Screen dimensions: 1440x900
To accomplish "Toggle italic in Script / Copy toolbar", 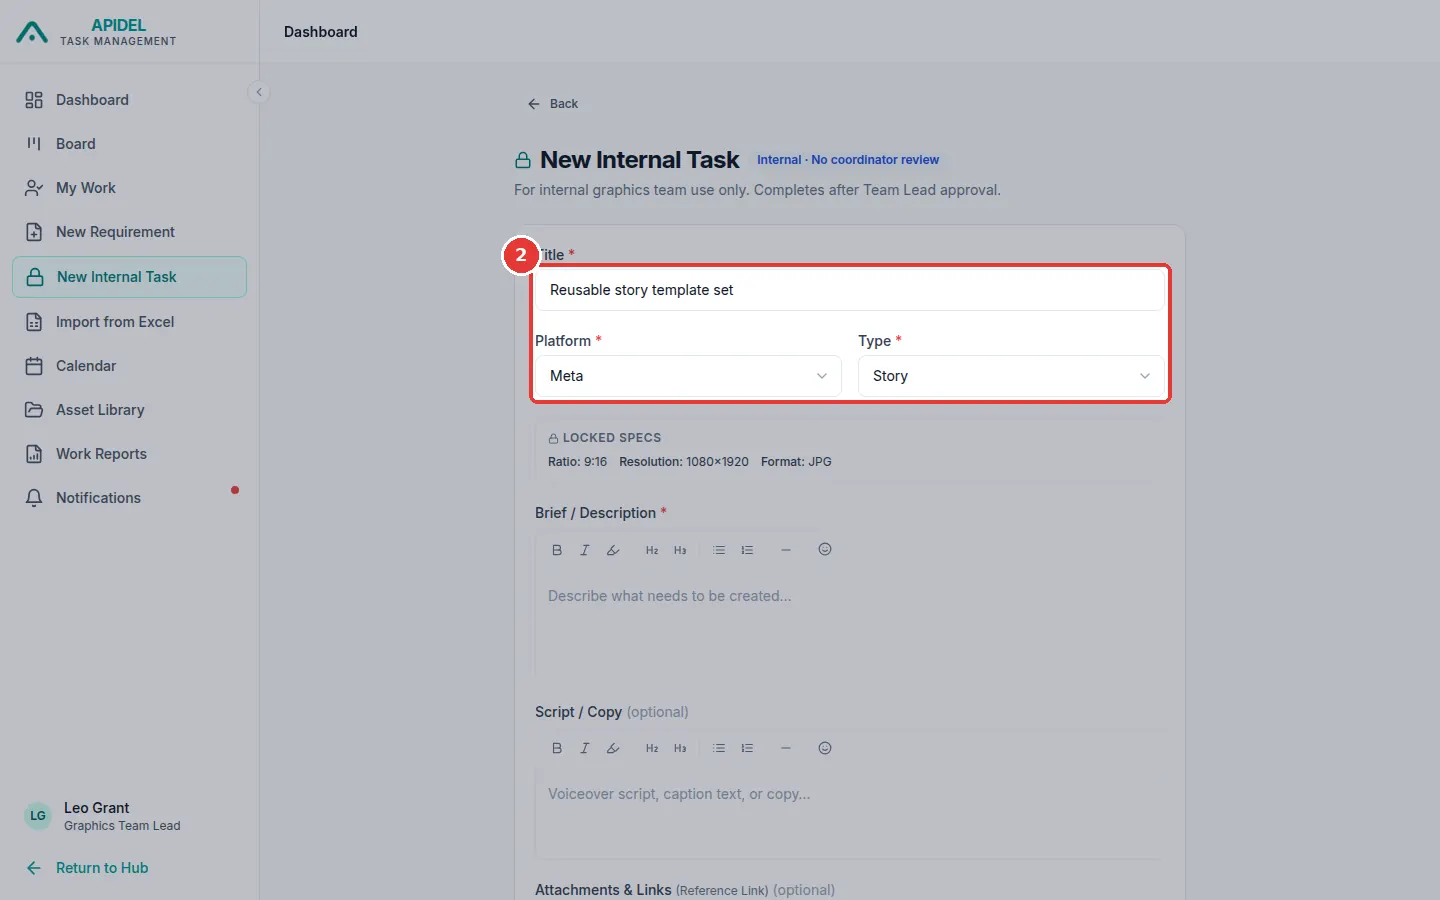I will (x=585, y=748).
